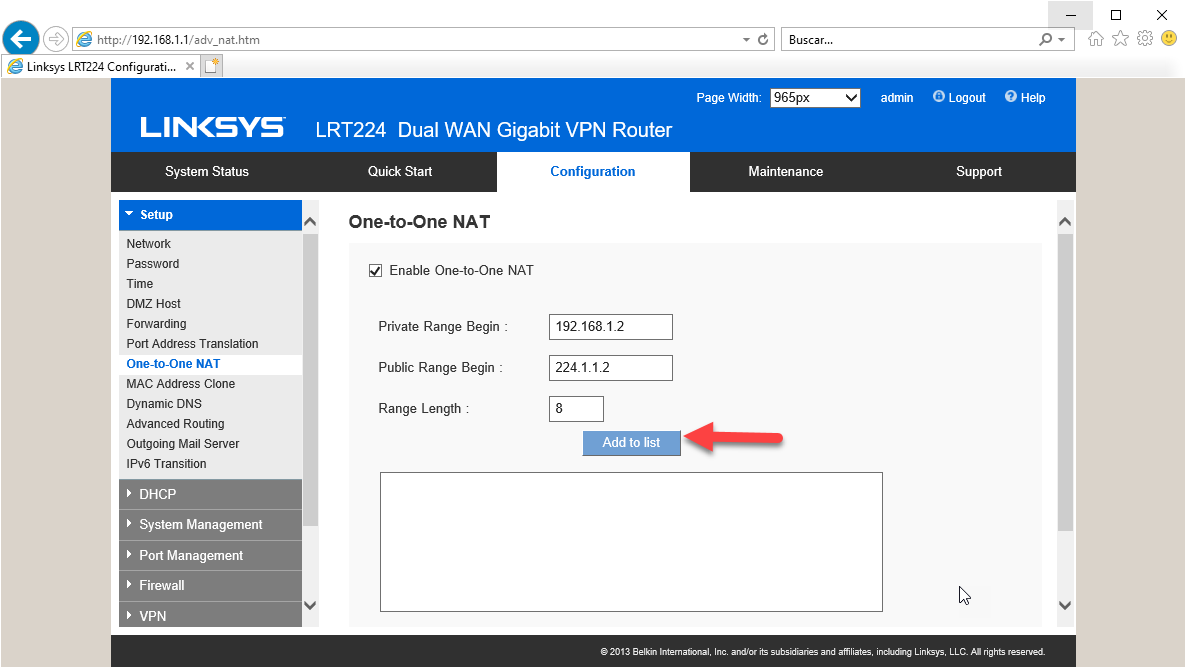Open the favorites star icon
Image resolution: width=1186 pixels, height=668 pixels.
pyautogui.click(x=1120, y=39)
